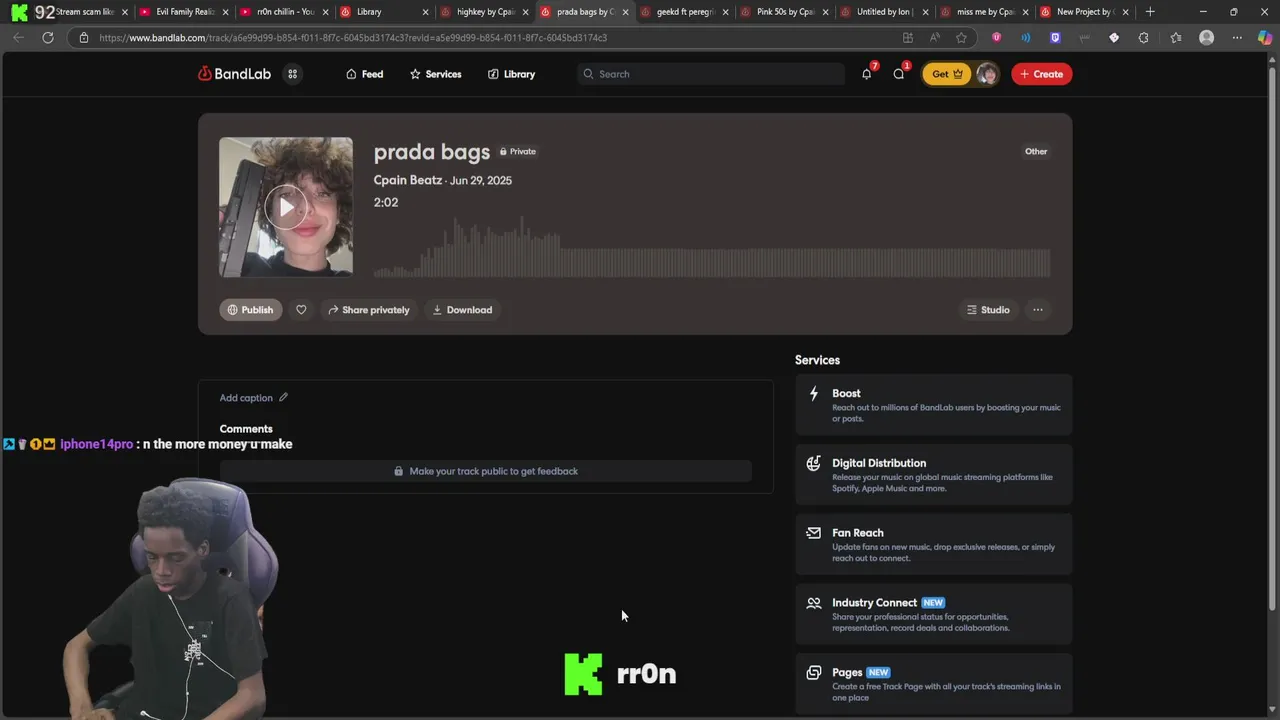Click the Other genre tag

(1036, 152)
